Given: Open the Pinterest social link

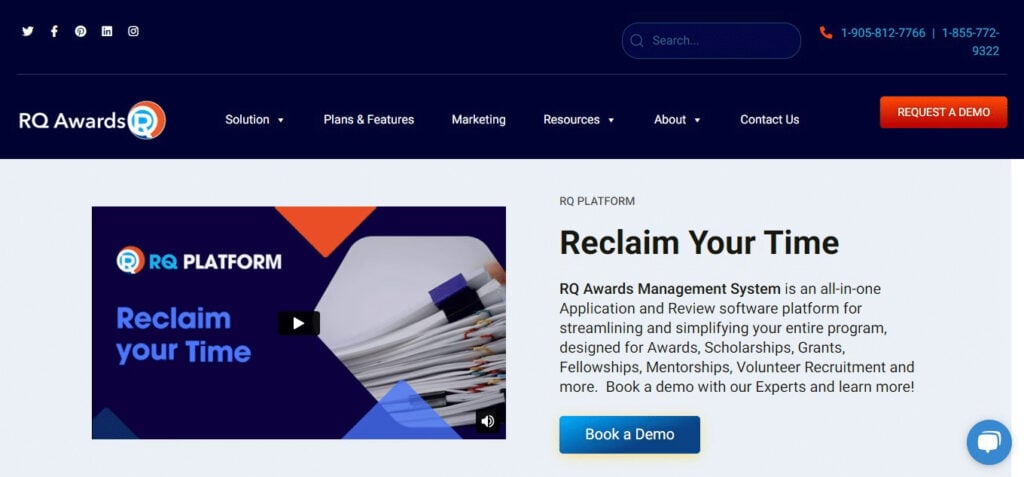Looking at the screenshot, I should coord(80,31).
